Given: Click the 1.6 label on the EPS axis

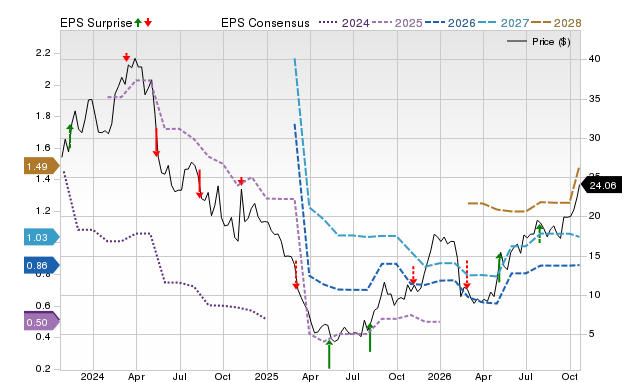Looking at the screenshot, I should 43,148.
